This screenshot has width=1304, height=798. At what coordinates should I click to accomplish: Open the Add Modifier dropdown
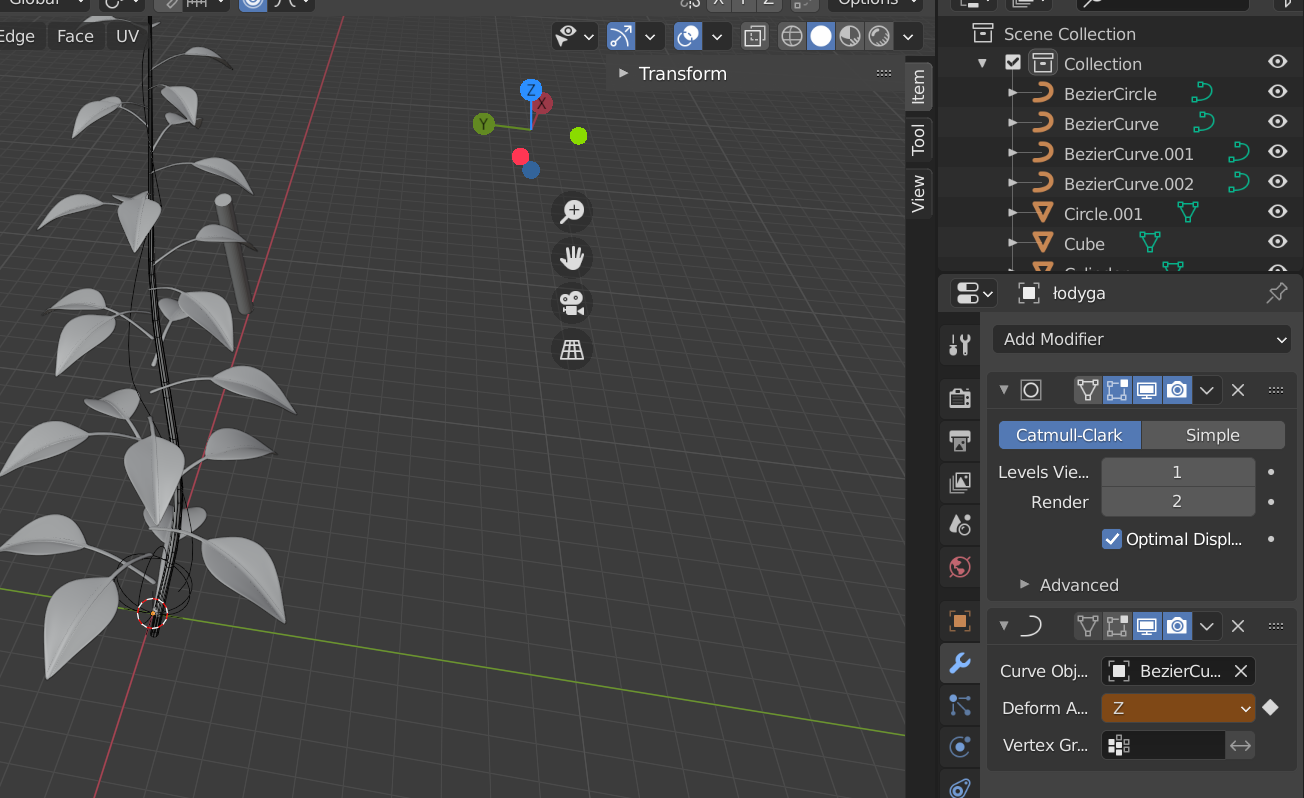click(1142, 339)
